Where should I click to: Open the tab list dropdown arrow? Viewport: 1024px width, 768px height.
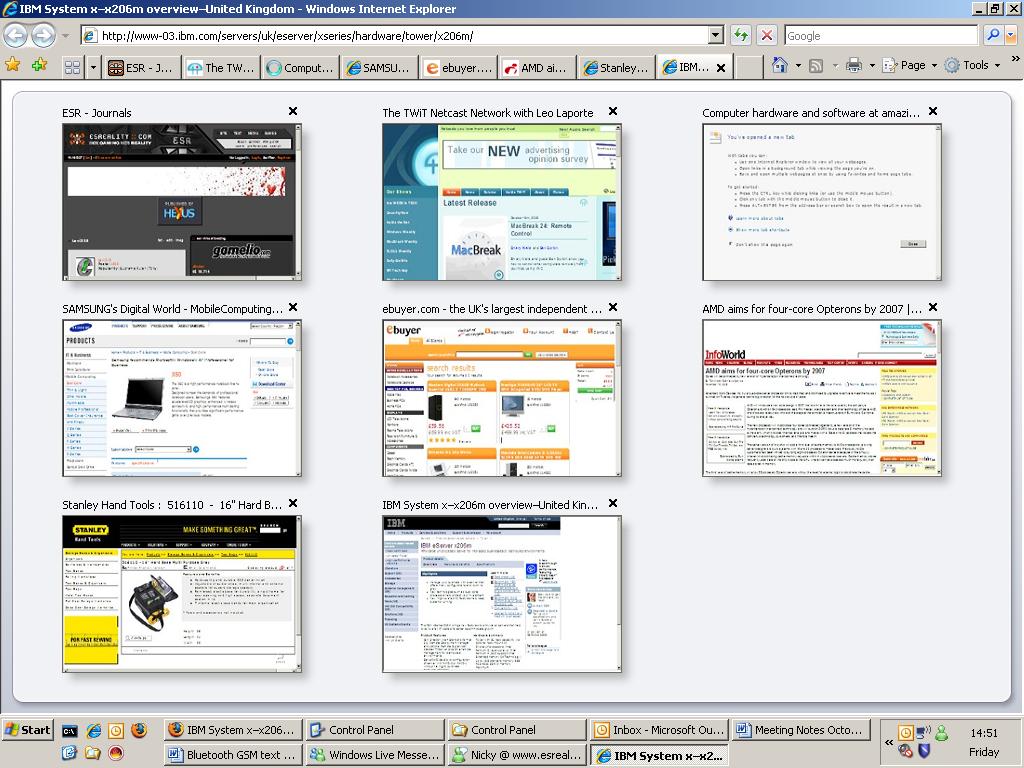[x=93, y=67]
